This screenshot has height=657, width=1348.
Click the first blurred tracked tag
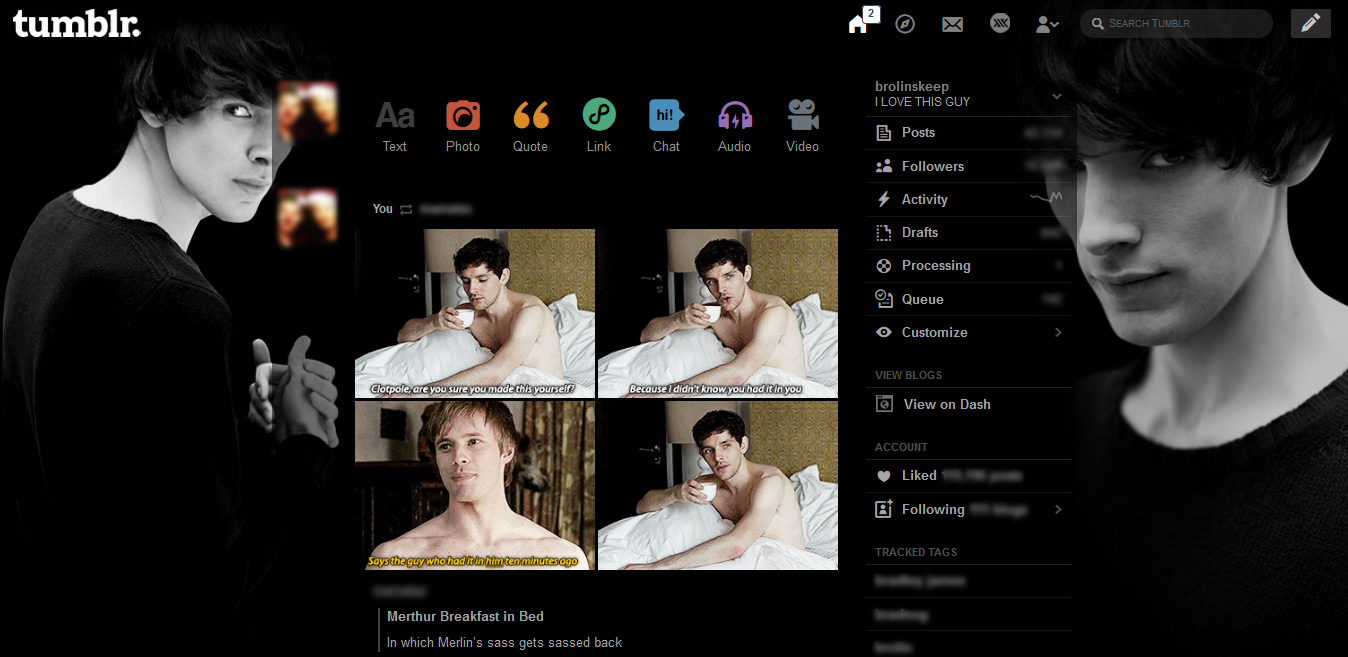pos(920,581)
